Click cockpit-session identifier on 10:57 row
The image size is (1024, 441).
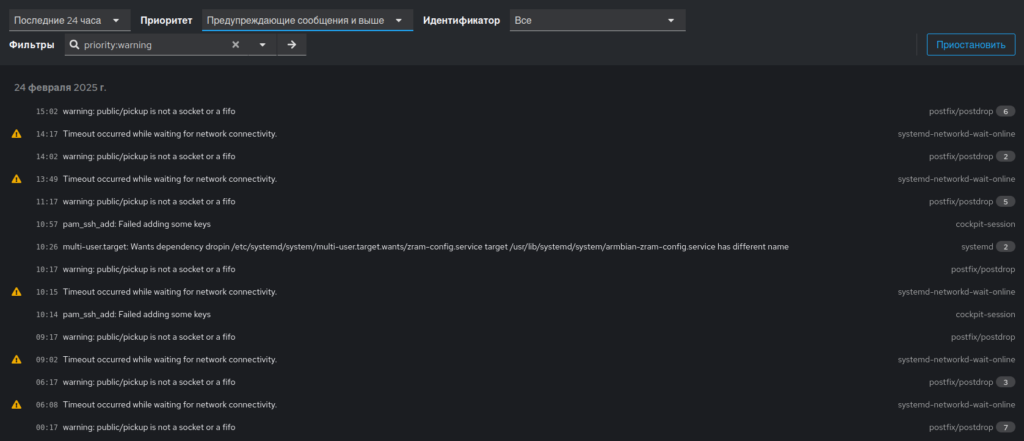point(985,224)
